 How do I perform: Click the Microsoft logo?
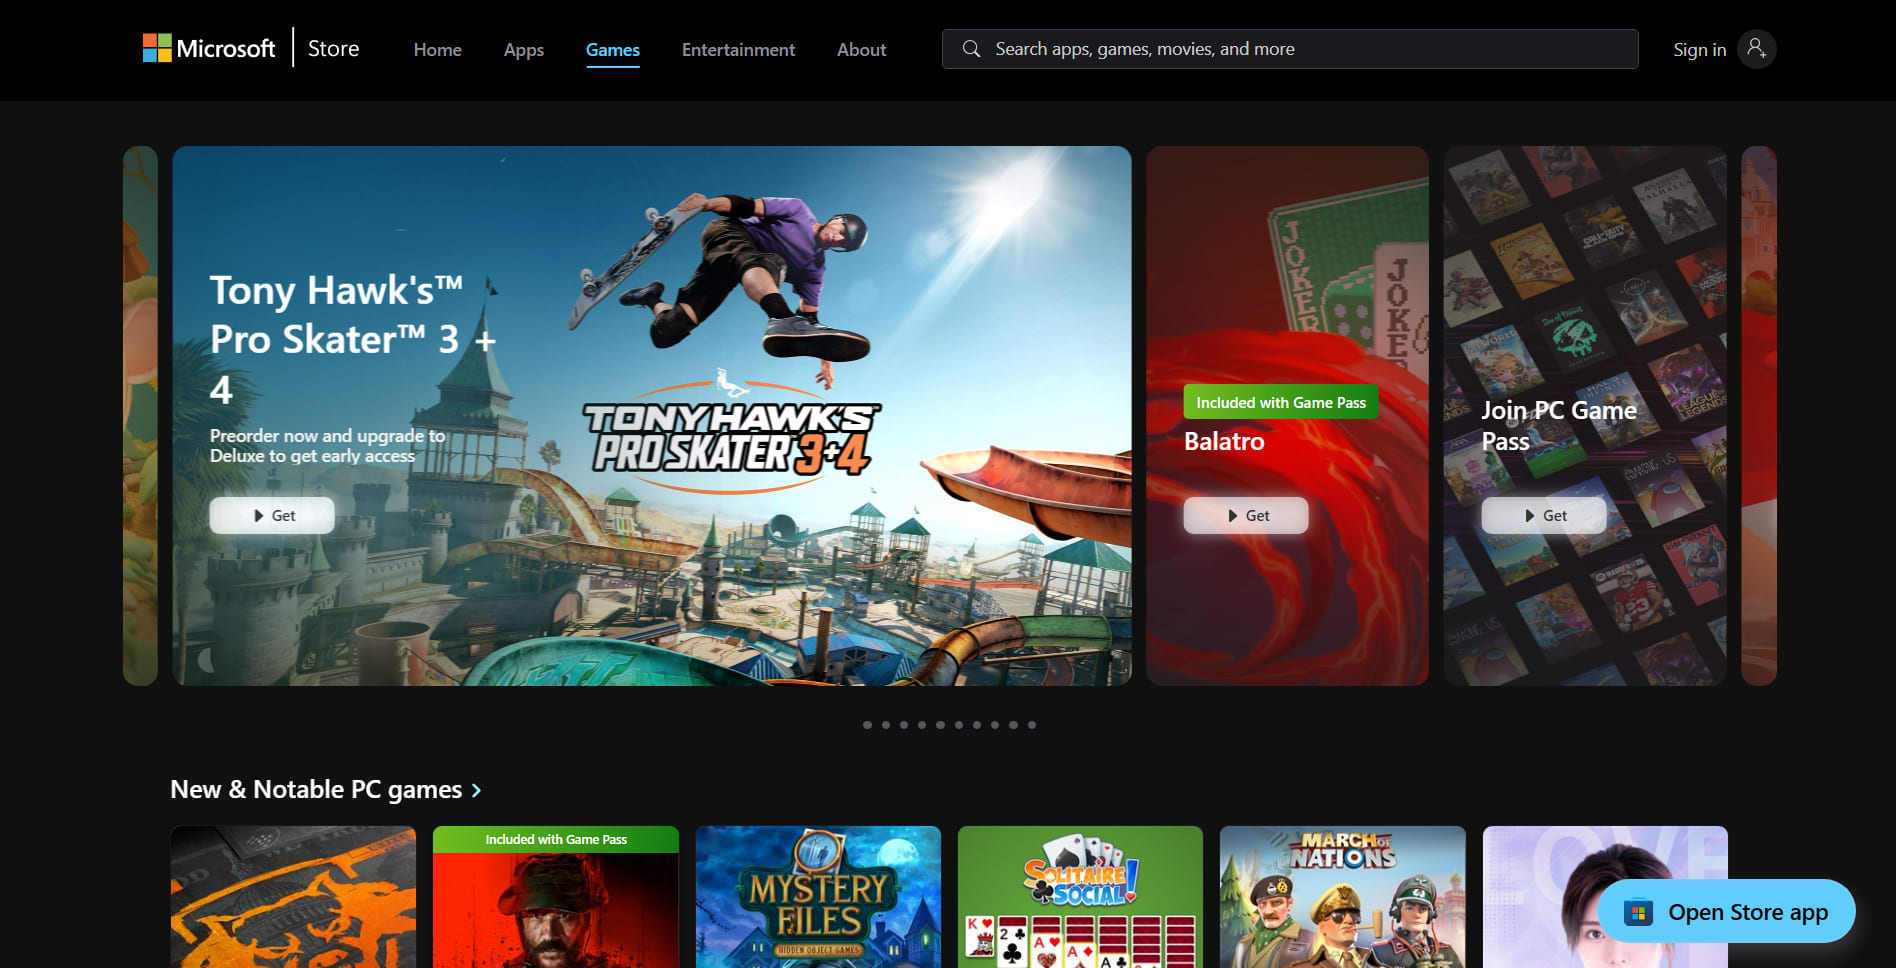coord(209,48)
